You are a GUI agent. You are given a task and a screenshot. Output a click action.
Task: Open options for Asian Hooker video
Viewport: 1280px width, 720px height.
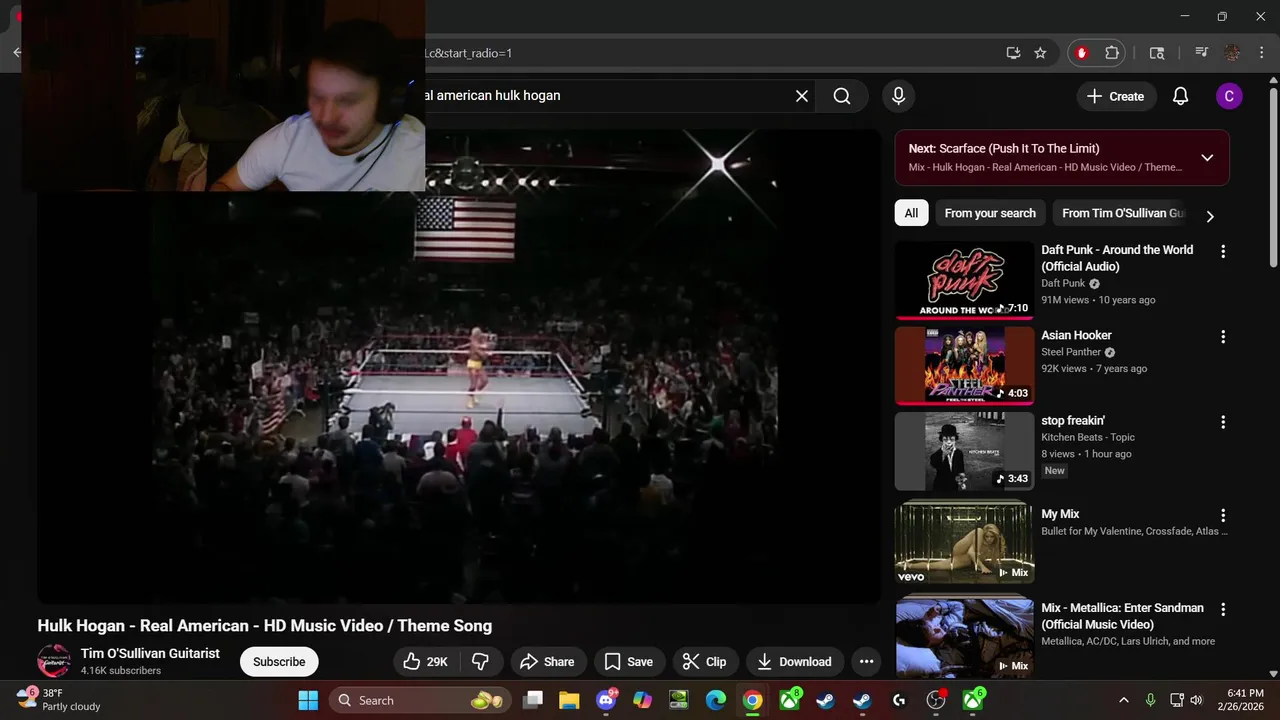1222,337
